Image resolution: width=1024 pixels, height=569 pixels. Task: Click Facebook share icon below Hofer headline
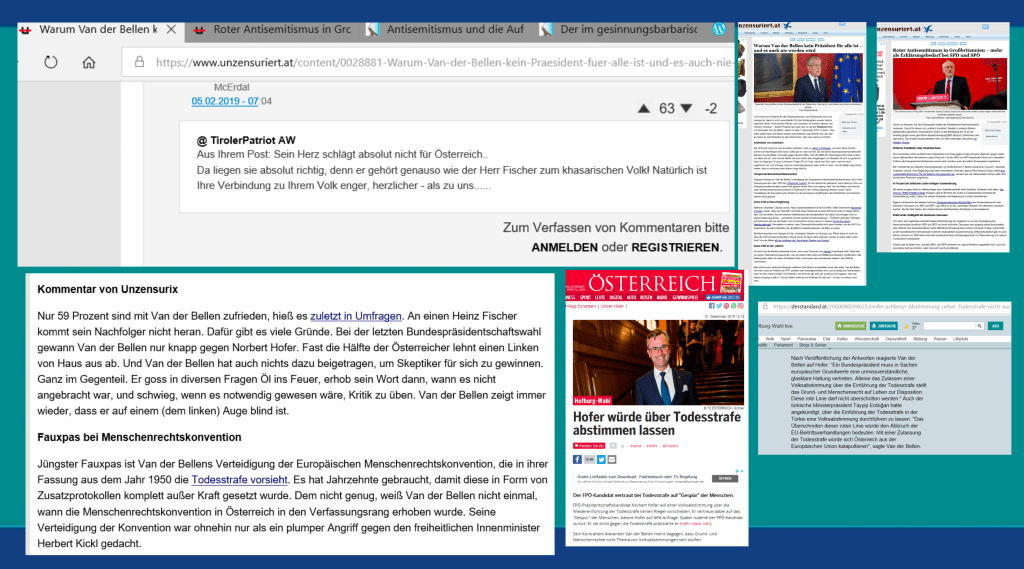click(x=576, y=459)
